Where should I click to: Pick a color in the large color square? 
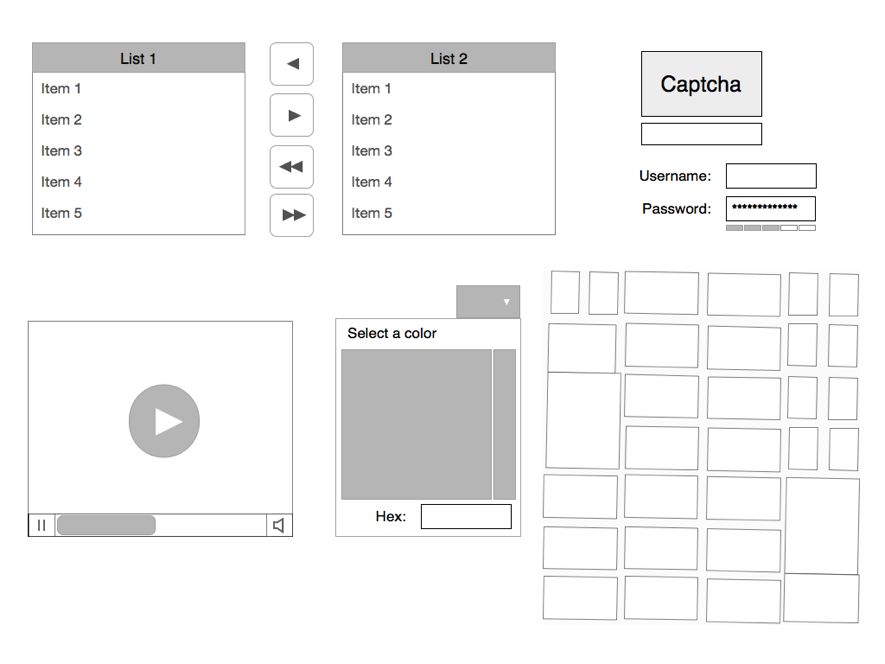[417, 424]
